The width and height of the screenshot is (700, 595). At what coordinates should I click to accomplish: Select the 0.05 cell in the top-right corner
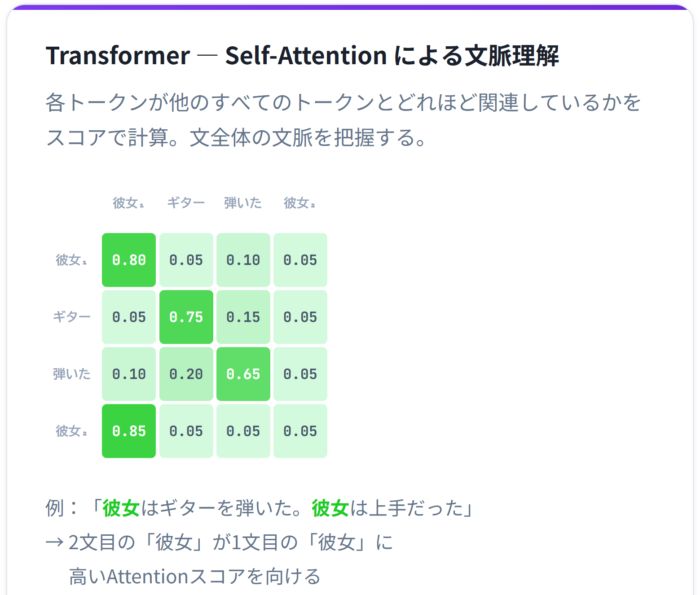(x=300, y=260)
